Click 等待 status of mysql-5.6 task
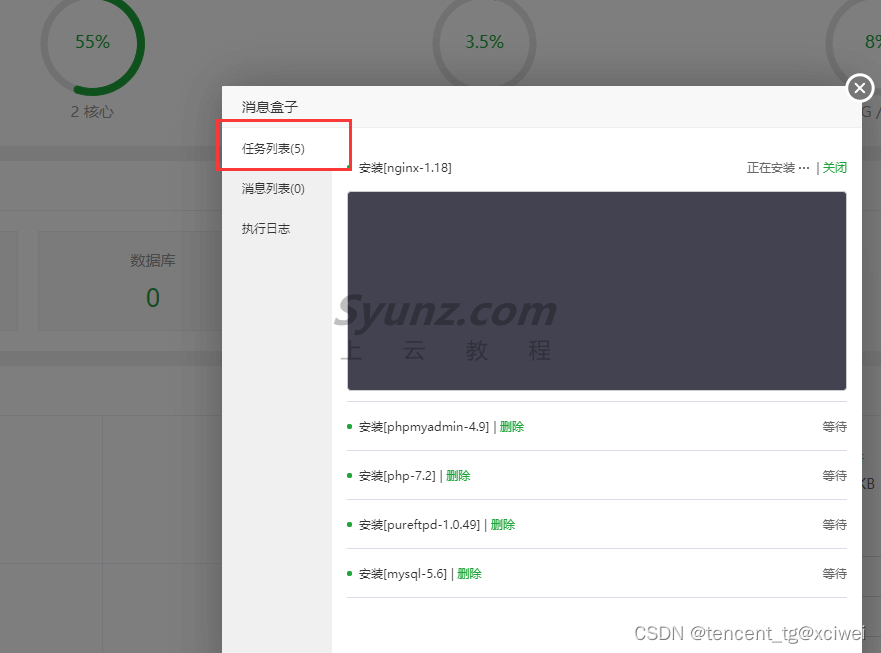The height and width of the screenshot is (653, 881). pyautogui.click(x=834, y=574)
